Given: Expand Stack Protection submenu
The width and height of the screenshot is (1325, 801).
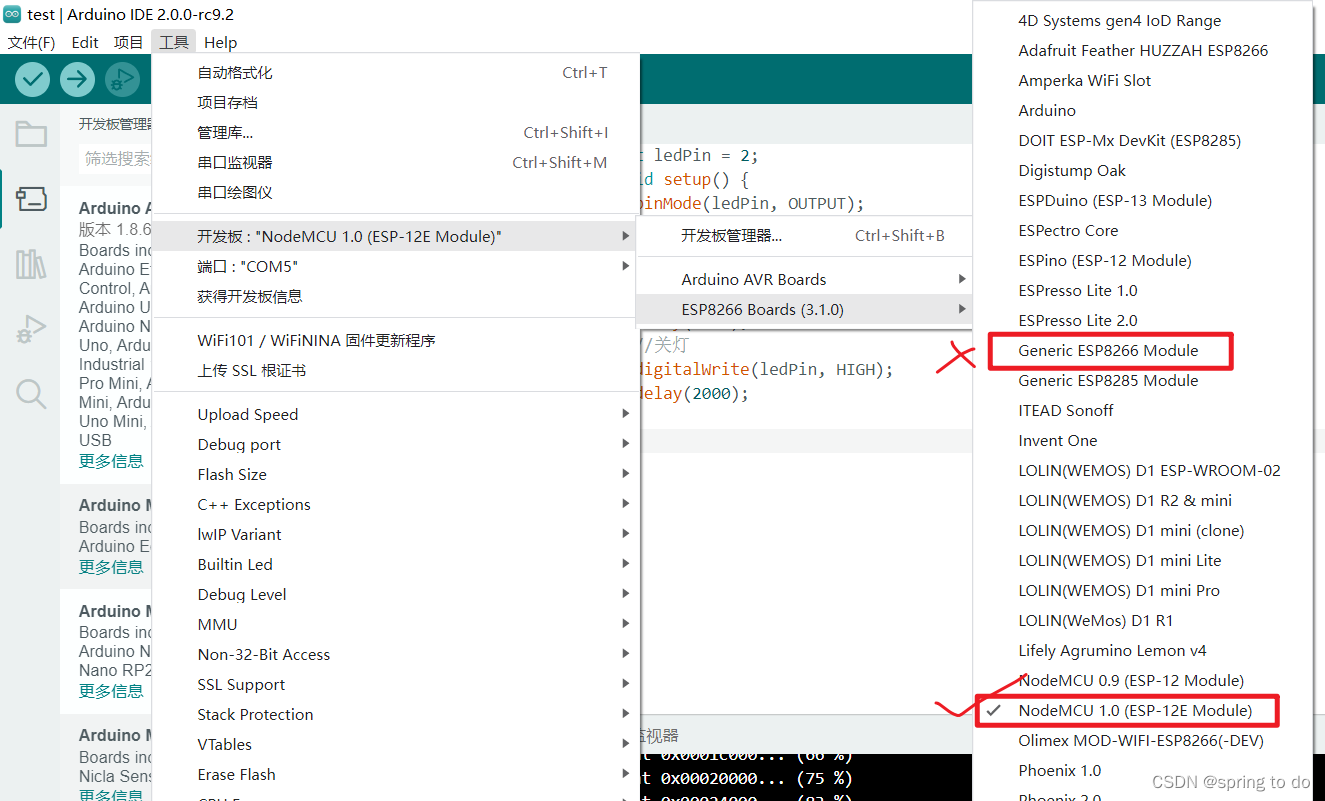Looking at the screenshot, I should point(396,715).
